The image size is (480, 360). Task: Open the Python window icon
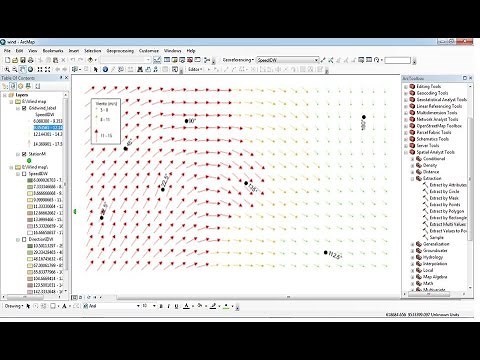[x=197, y=60]
